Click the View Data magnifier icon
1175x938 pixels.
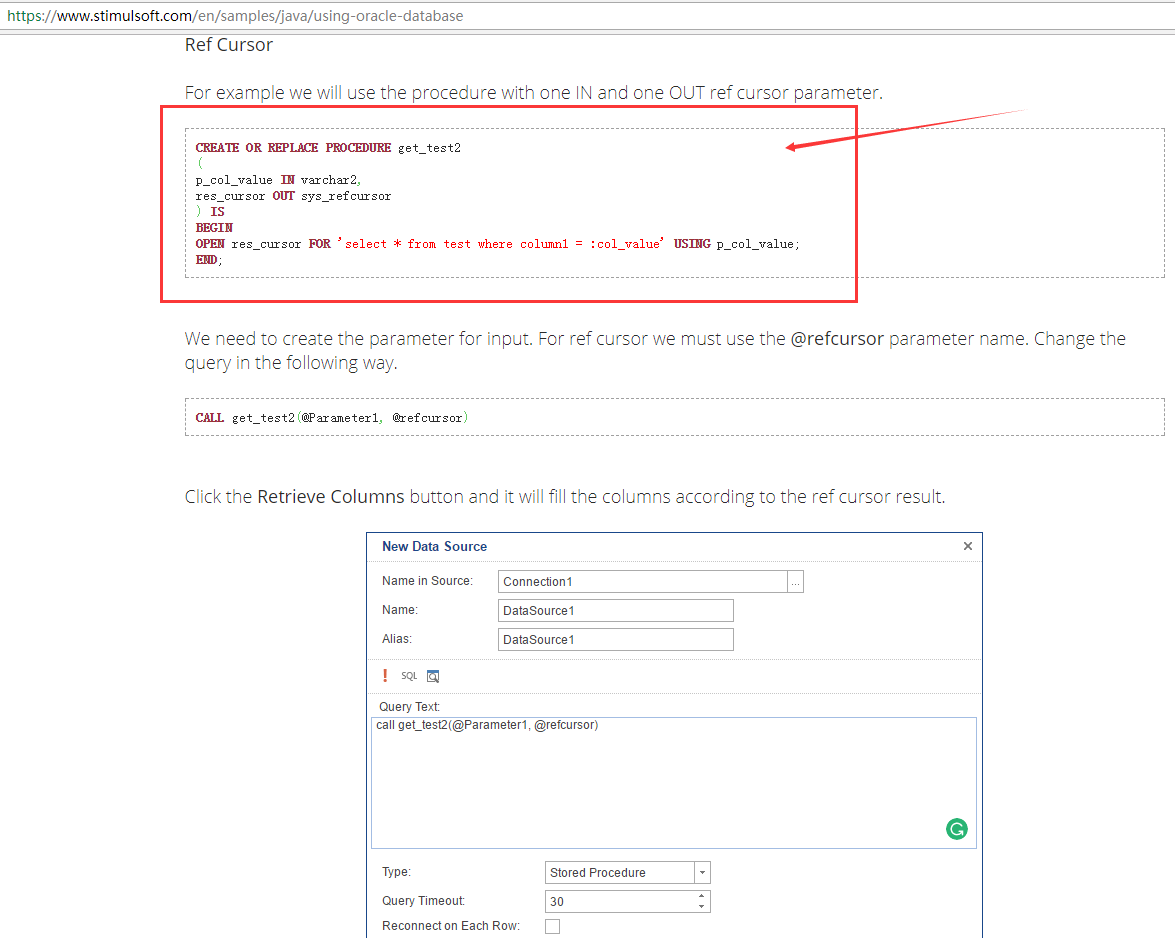coord(433,676)
